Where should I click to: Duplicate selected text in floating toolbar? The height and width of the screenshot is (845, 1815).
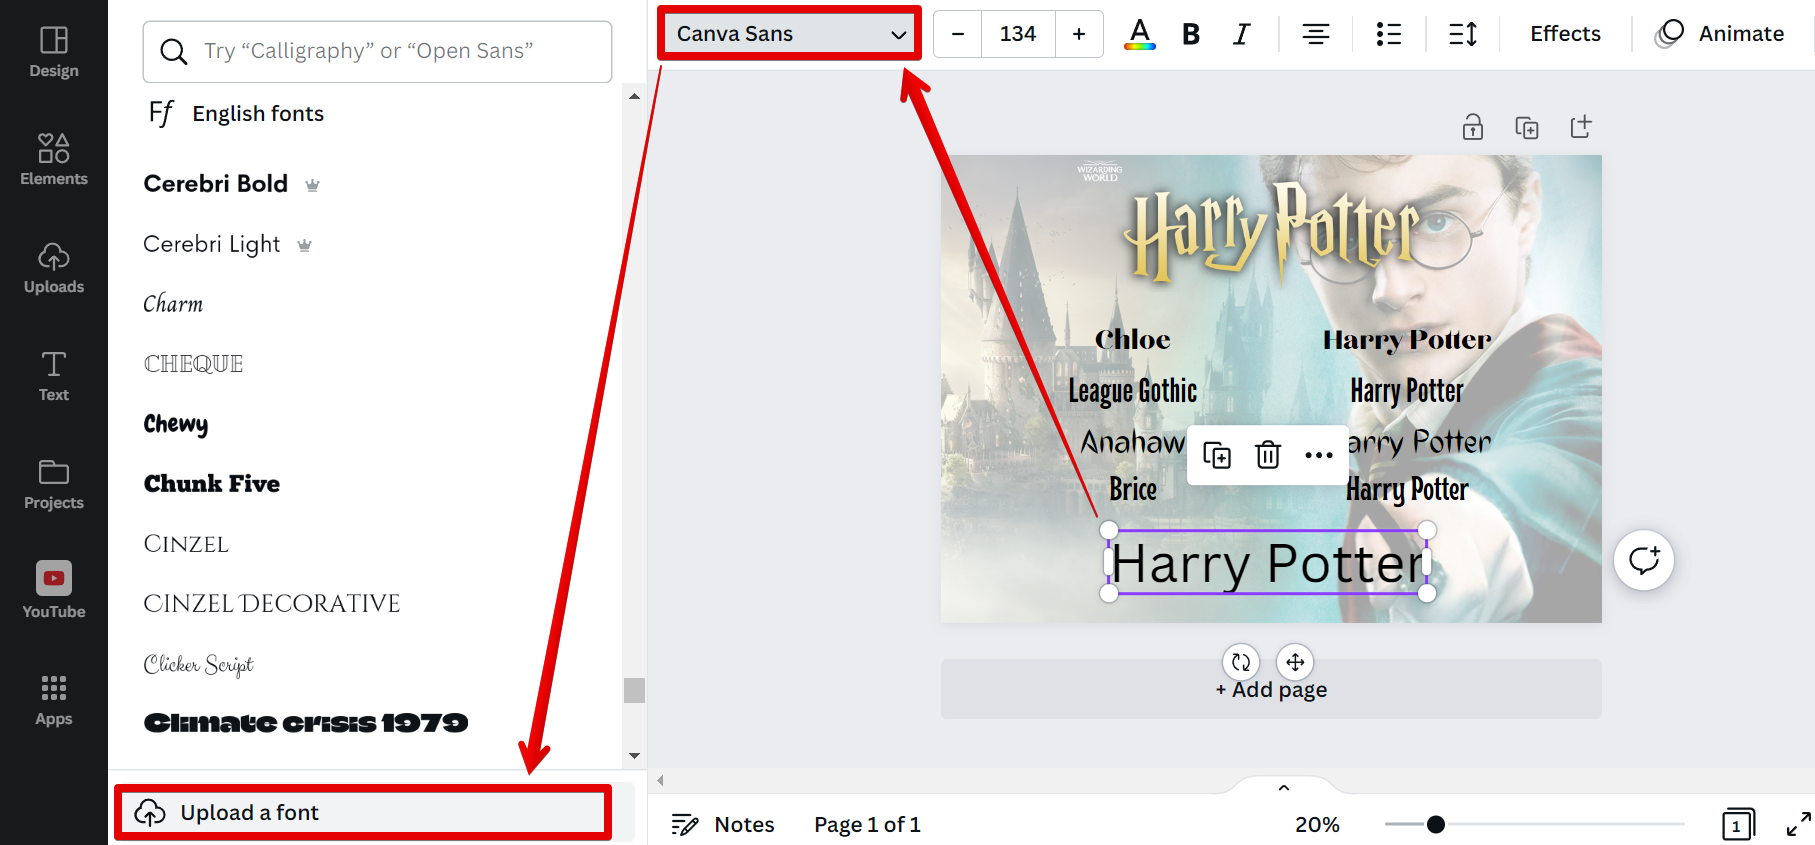point(1216,455)
